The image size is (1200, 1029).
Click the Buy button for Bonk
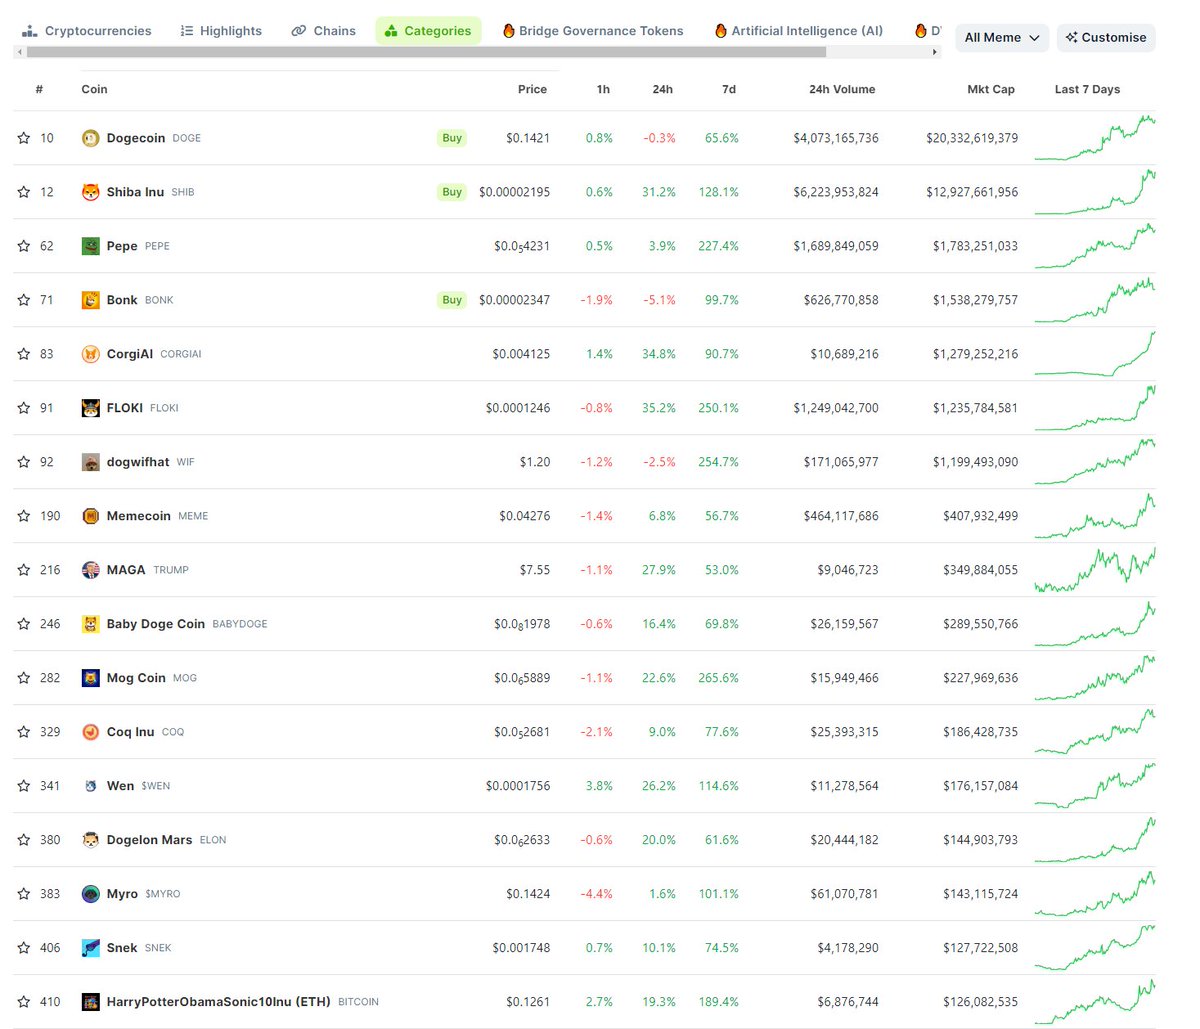(x=451, y=299)
